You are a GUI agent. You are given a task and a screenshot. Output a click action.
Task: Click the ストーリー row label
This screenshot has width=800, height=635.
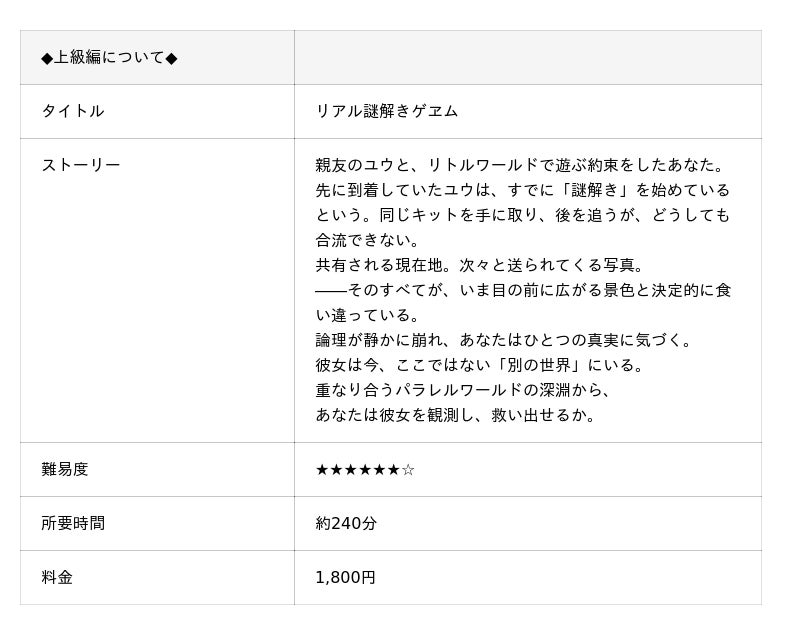pyautogui.click(x=80, y=165)
